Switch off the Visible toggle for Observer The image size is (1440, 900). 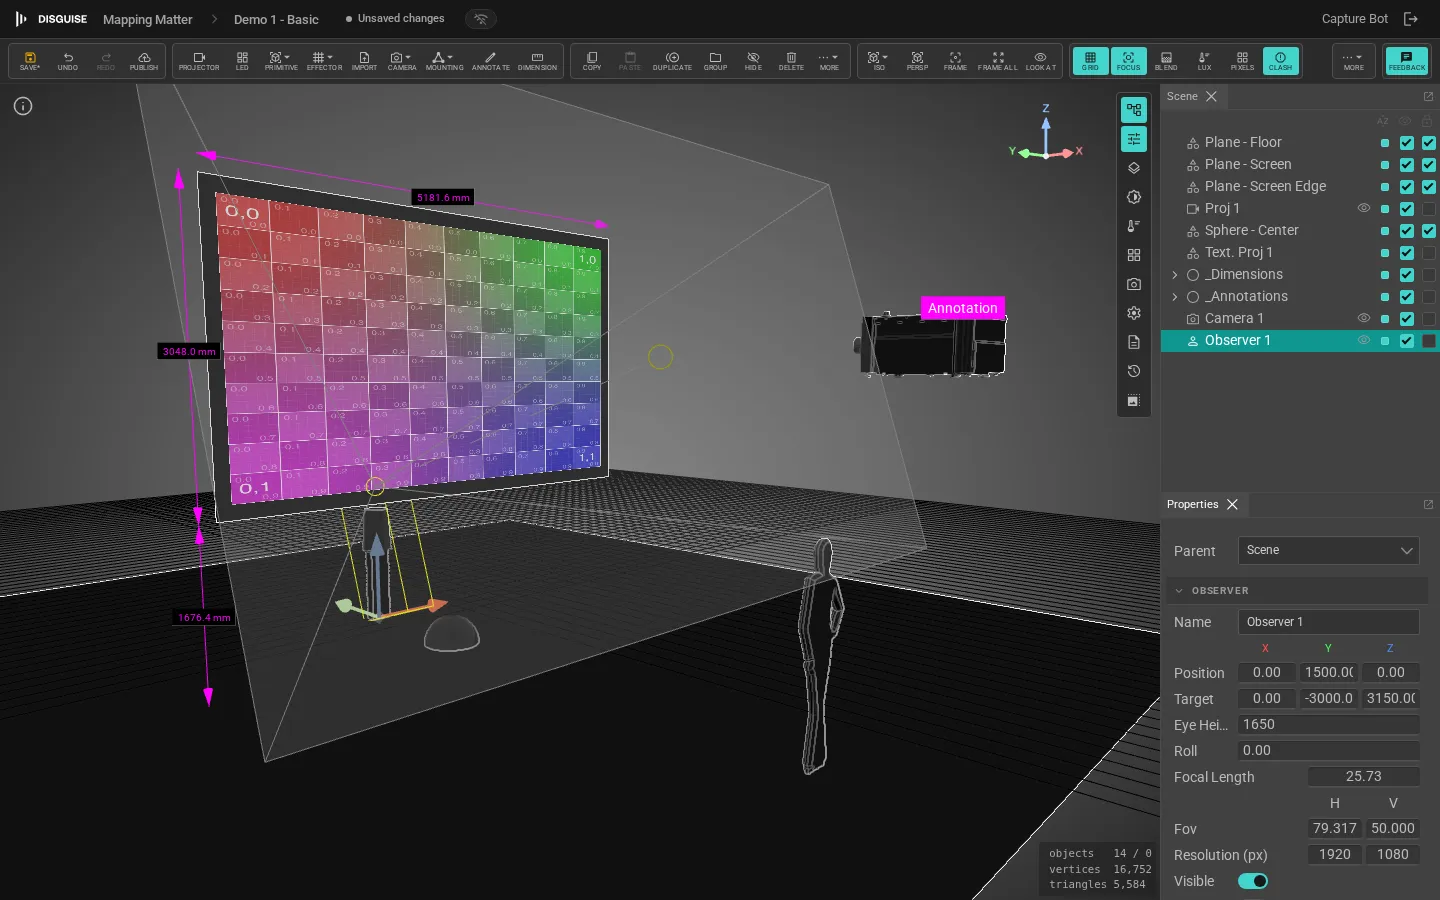[1253, 881]
